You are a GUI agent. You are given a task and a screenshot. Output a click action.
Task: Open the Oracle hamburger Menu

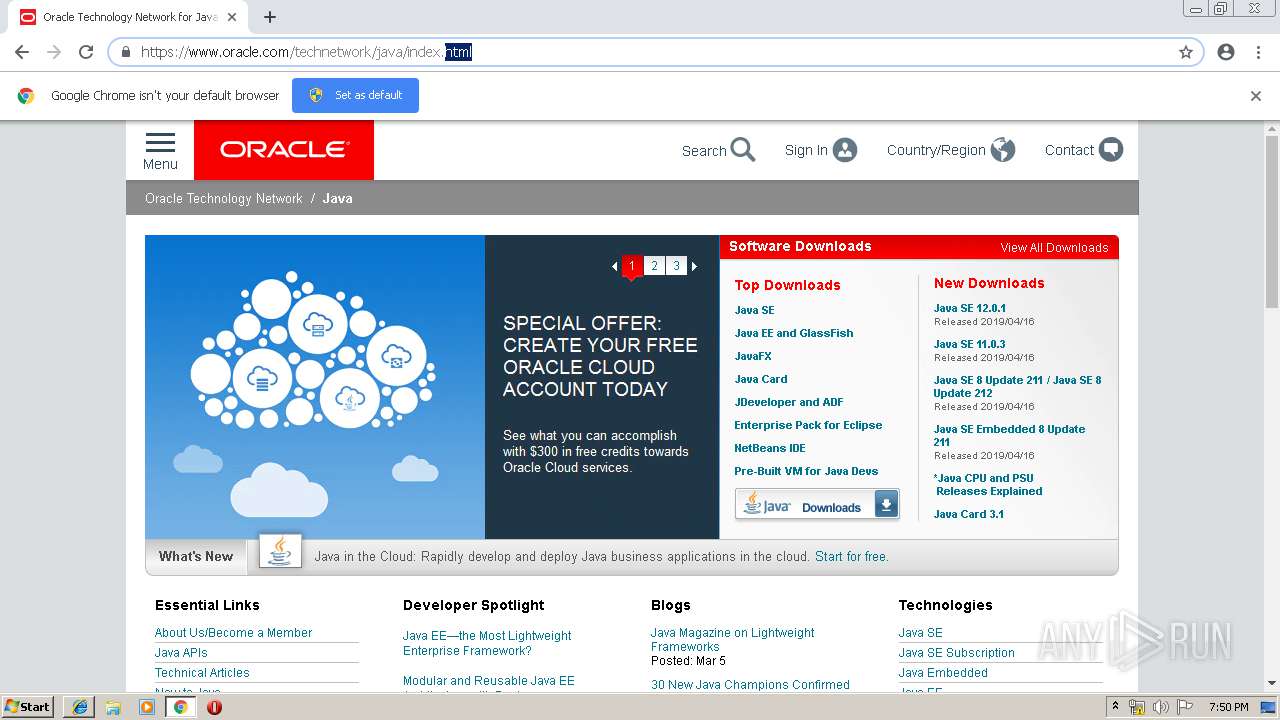(x=160, y=151)
